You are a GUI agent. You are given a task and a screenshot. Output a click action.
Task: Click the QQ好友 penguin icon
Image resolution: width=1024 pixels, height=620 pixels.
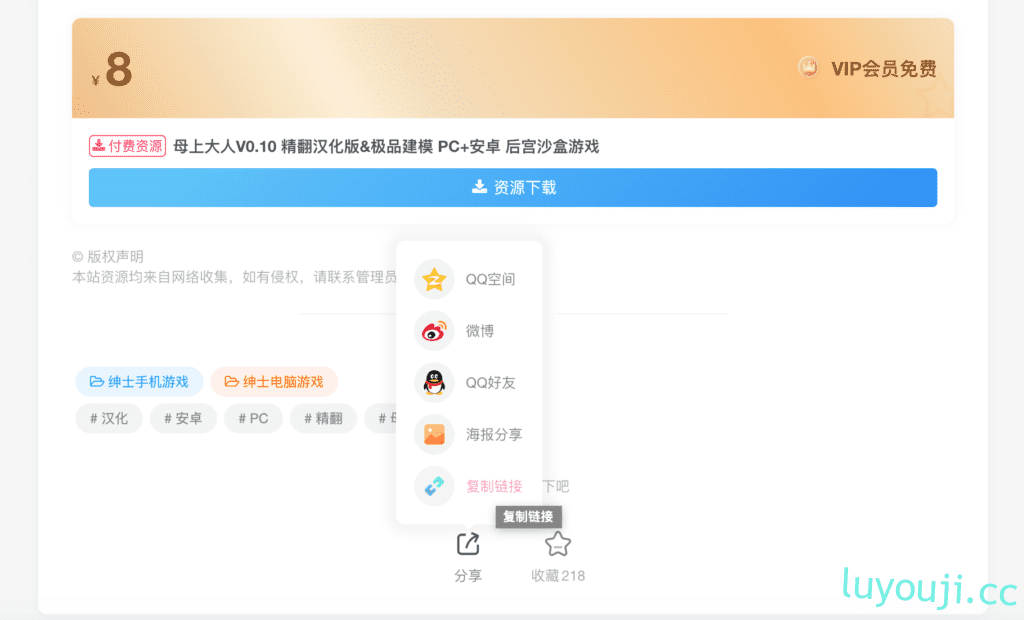(x=433, y=383)
